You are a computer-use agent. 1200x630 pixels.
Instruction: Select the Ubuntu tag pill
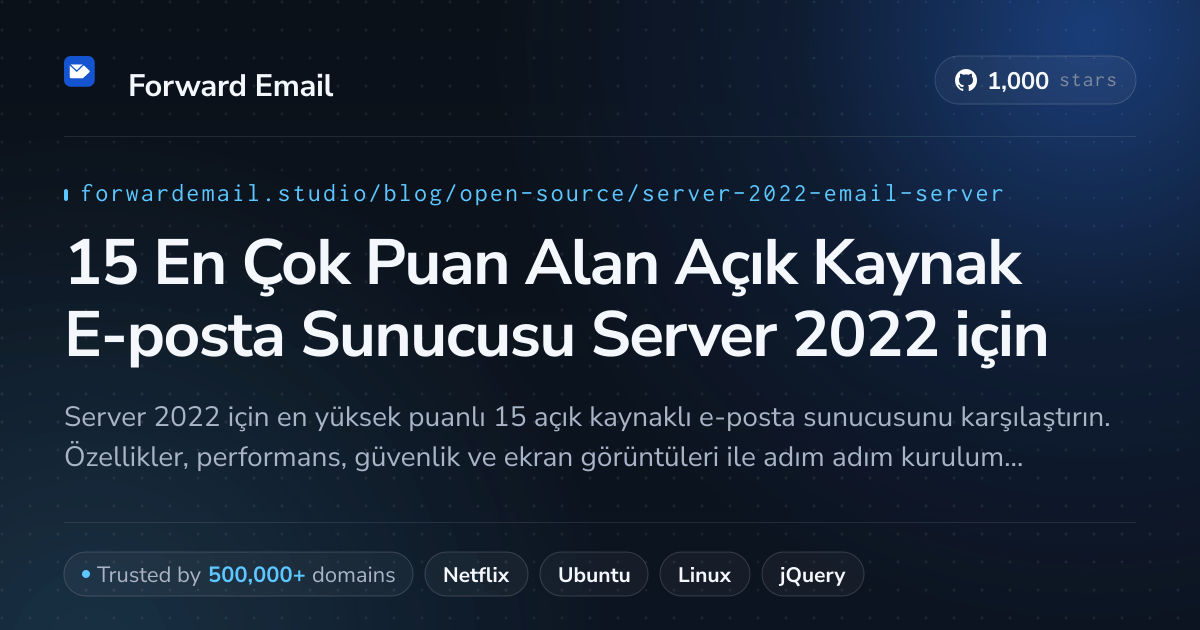coord(594,575)
